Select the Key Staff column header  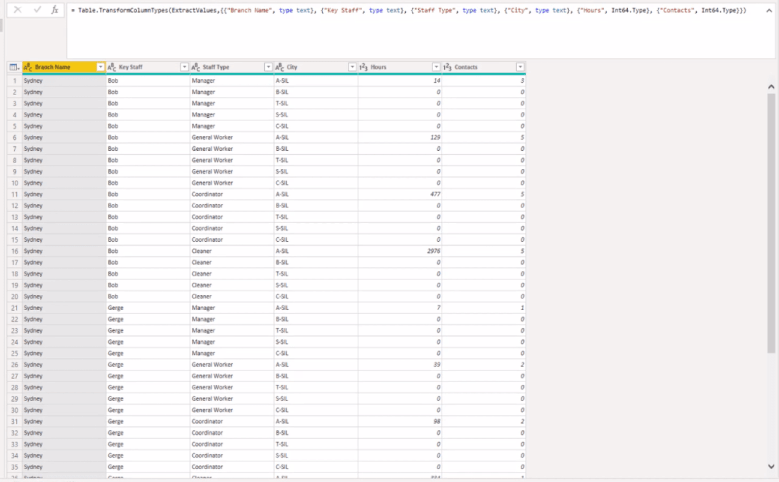(x=148, y=67)
